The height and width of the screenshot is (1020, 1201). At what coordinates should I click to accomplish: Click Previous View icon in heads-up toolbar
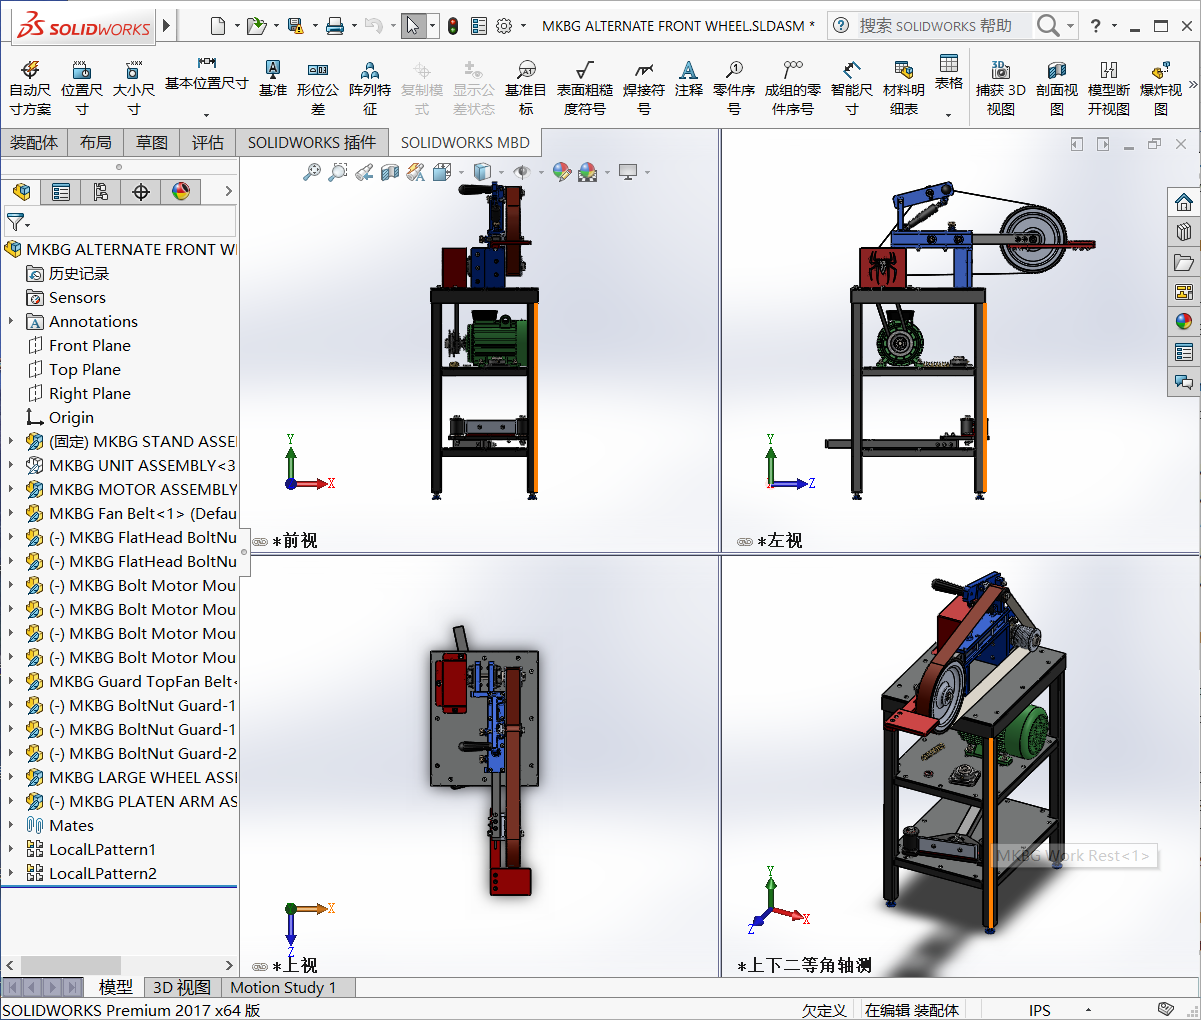(x=364, y=172)
